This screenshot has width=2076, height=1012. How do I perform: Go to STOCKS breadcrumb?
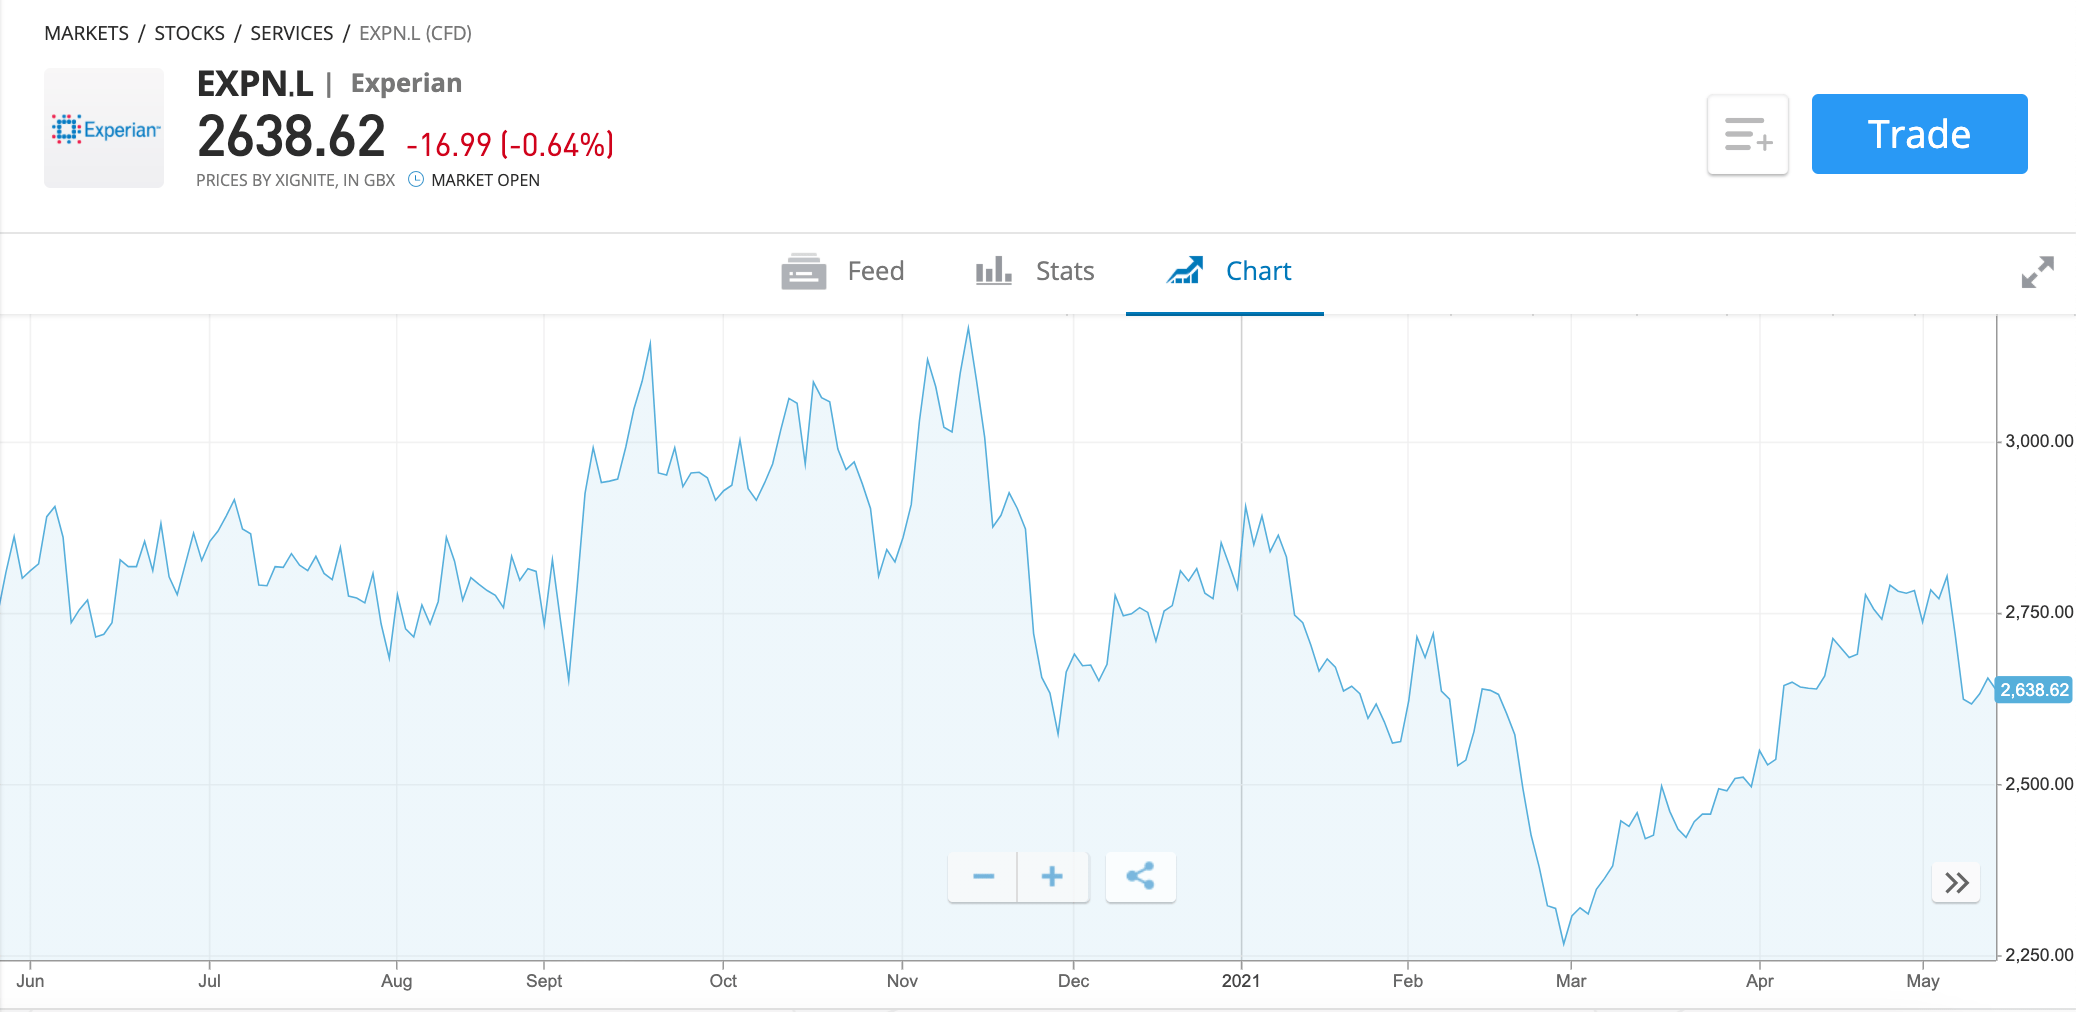(x=189, y=33)
